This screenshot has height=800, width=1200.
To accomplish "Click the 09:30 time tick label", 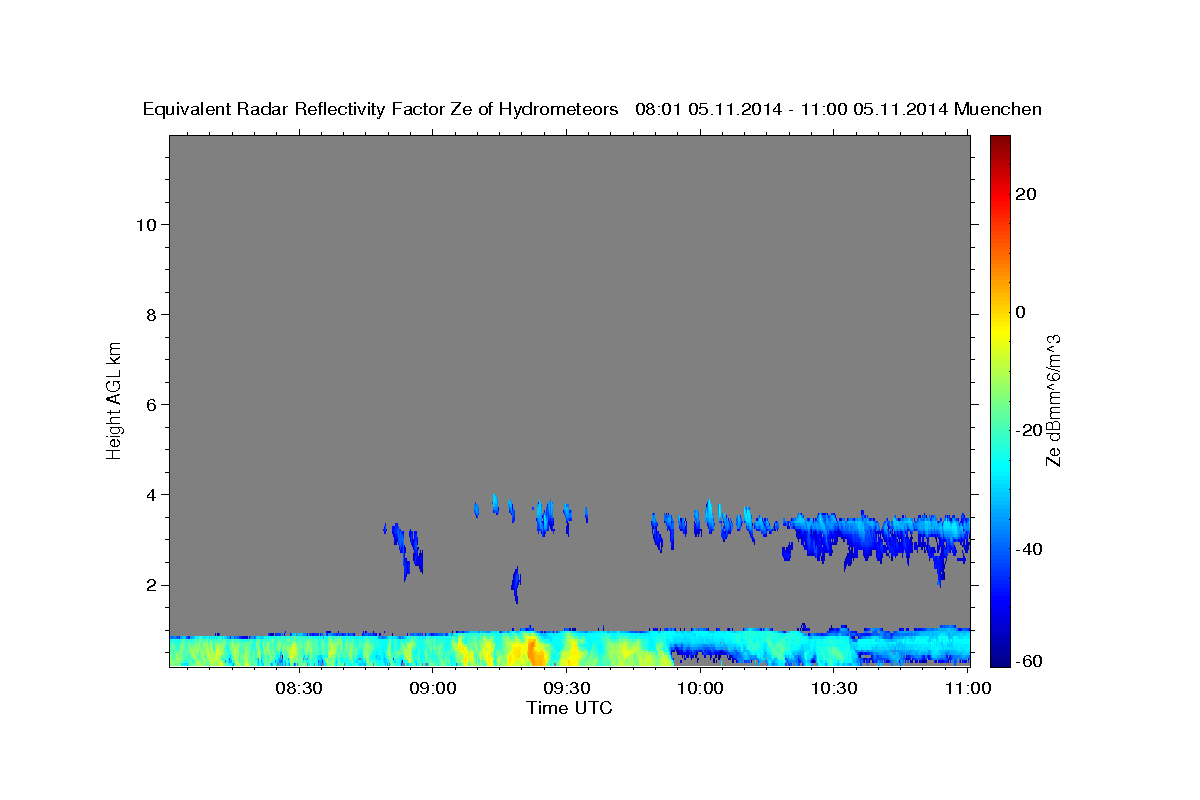I will (567, 688).
